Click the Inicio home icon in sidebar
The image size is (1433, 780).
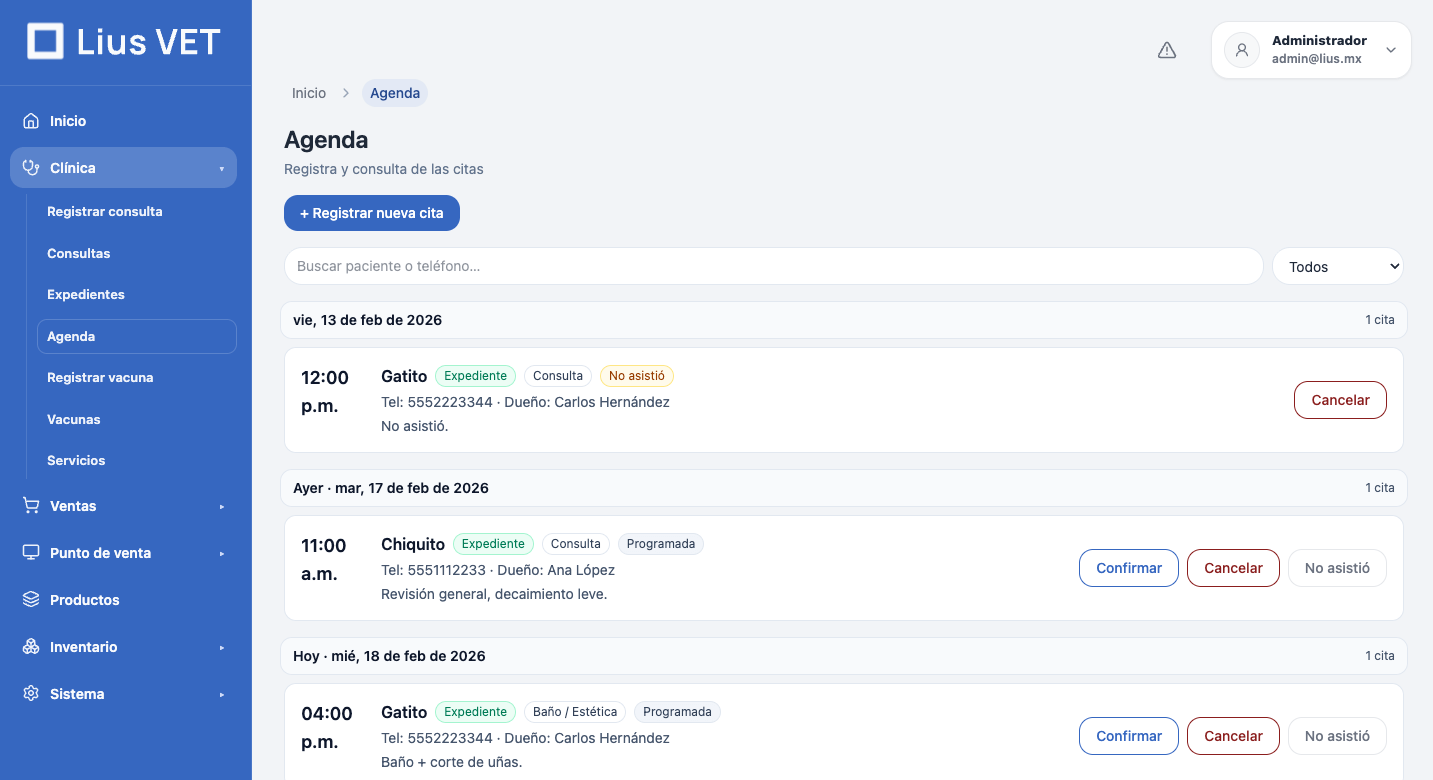31,120
